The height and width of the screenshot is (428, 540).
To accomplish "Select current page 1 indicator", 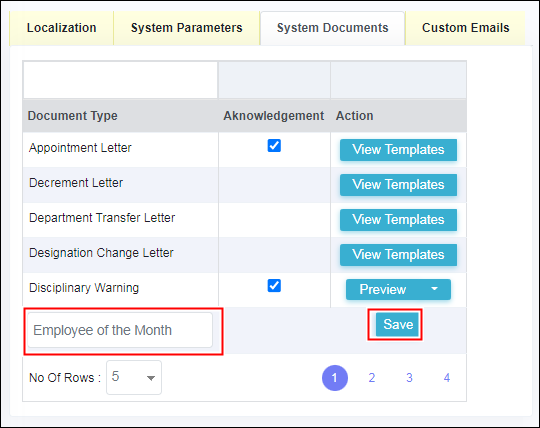I will click(335, 378).
